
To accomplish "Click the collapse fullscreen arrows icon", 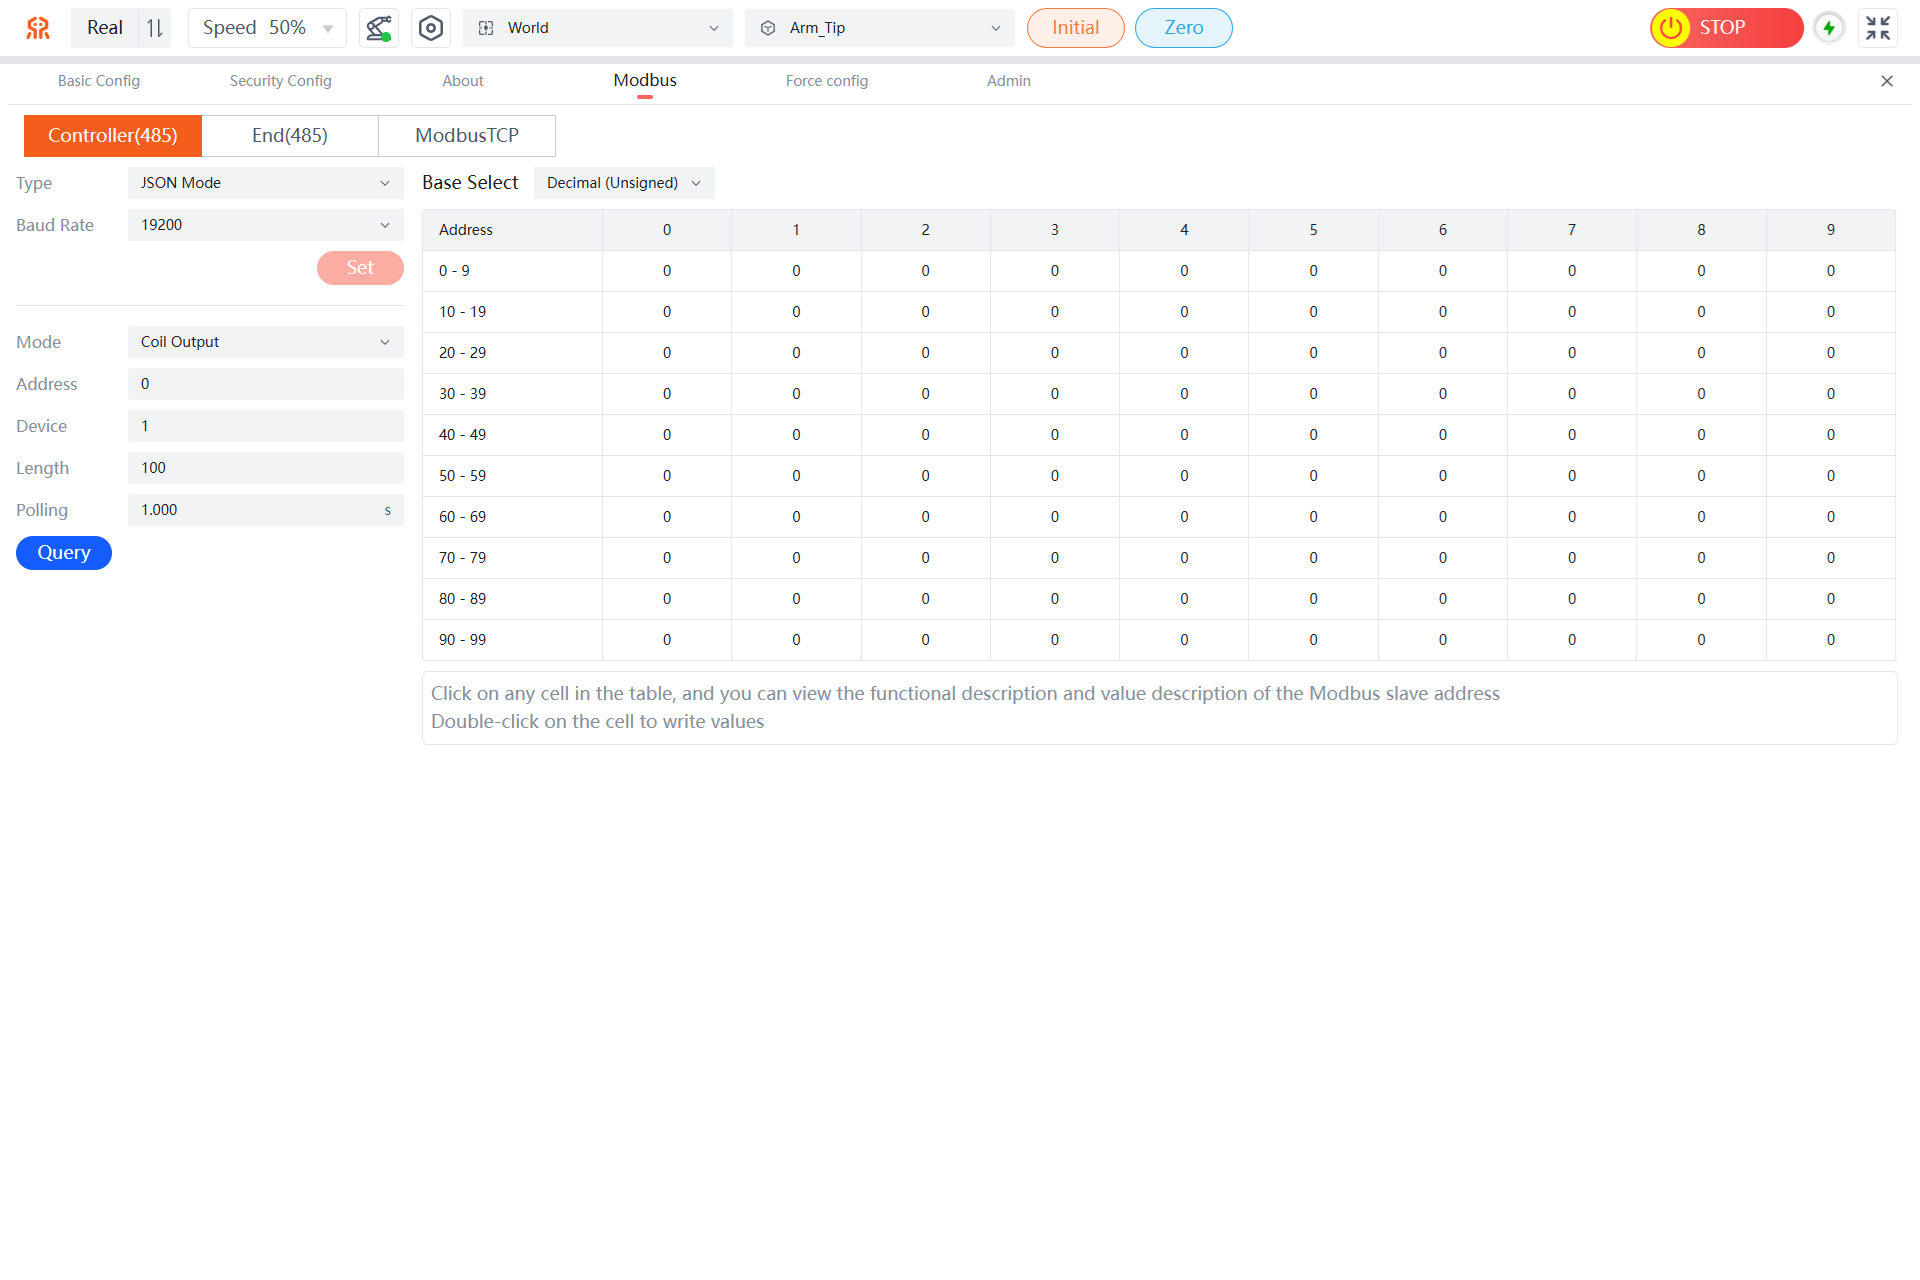I will (1877, 28).
